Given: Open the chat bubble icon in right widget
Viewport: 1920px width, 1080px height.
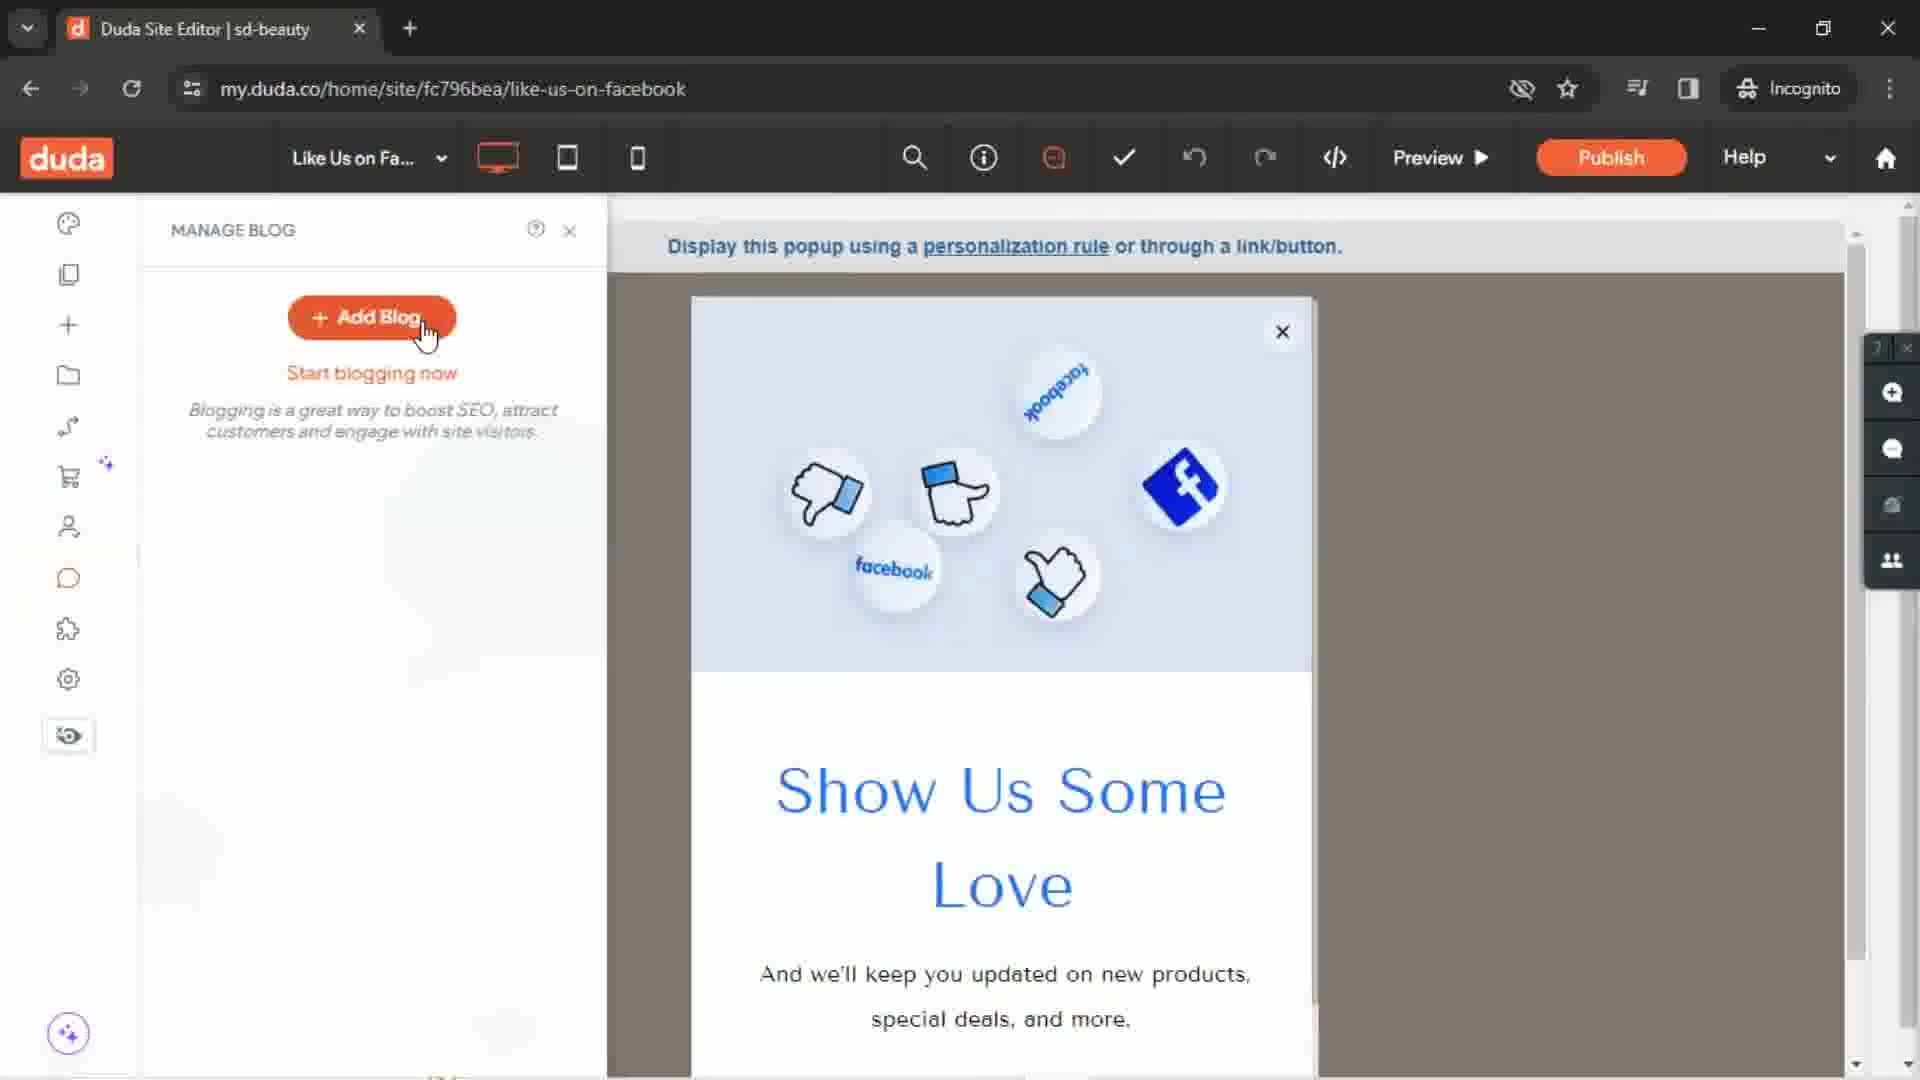Looking at the screenshot, I should click(x=1892, y=449).
